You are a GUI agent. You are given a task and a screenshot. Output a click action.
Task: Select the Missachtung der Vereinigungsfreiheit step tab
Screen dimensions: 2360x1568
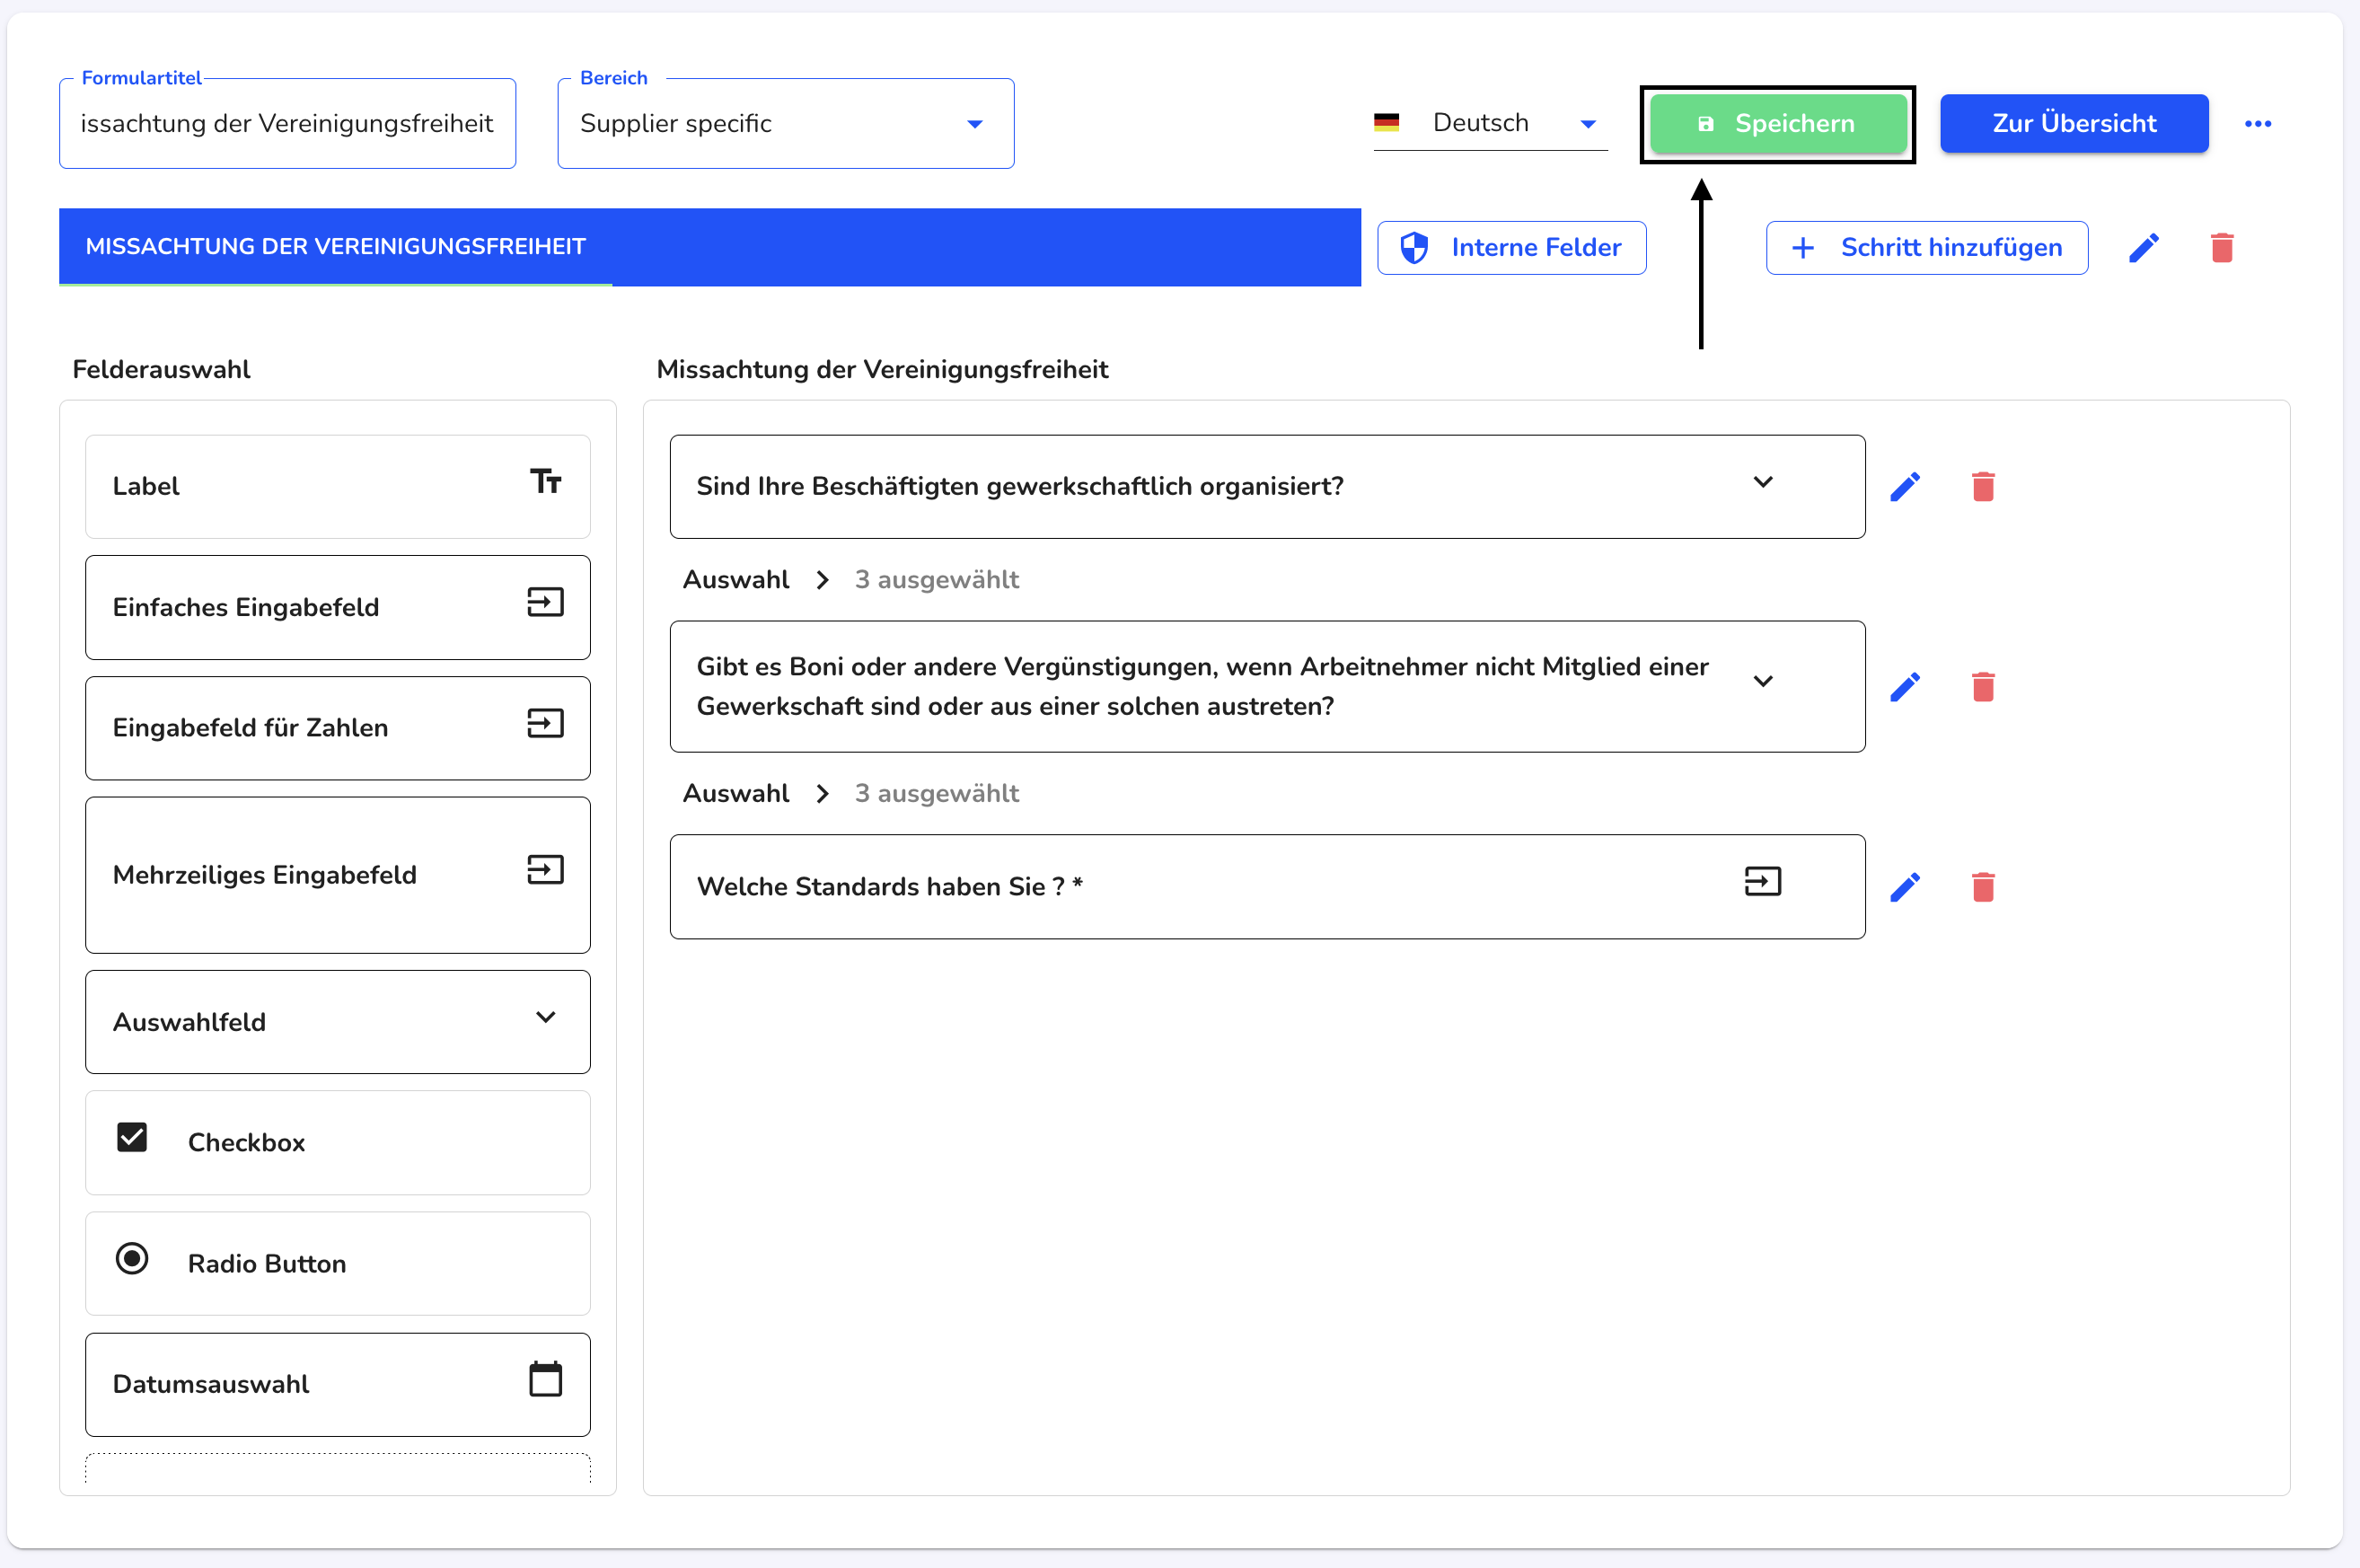point(709,247)
